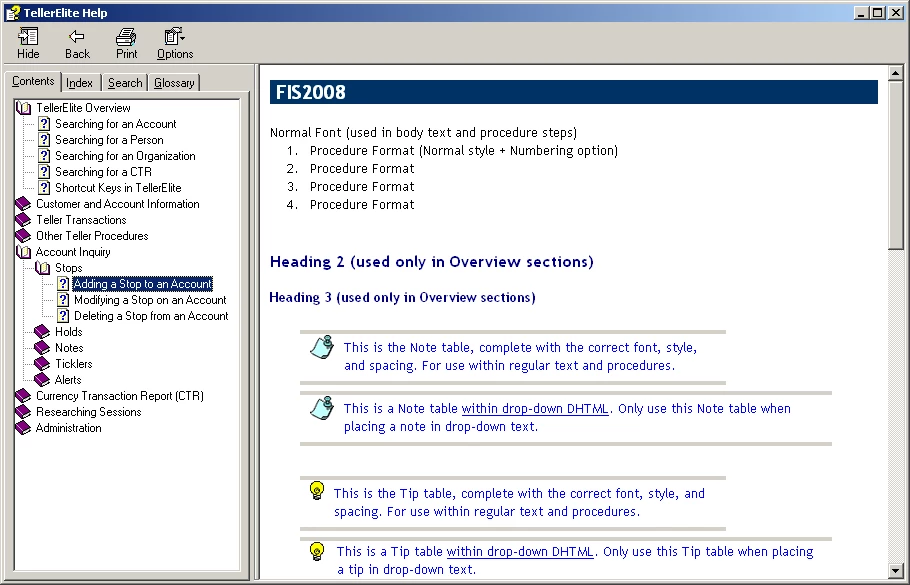The height and width of the screenshot is (585, 910).
Task: Select the Stops entry in the tree
Action: click(x=68, y=268)
